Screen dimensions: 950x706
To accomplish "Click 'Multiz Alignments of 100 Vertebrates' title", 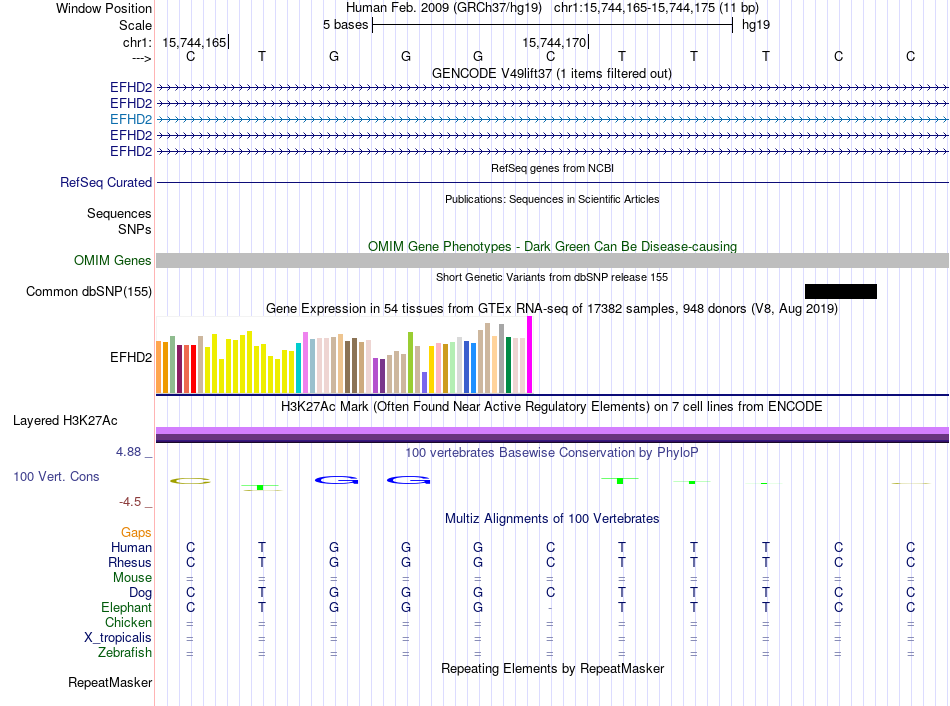I will coord(552,519).
